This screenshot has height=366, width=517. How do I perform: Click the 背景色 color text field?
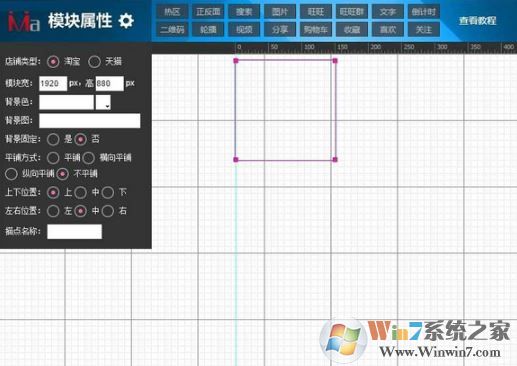click(x=66, y=102)
